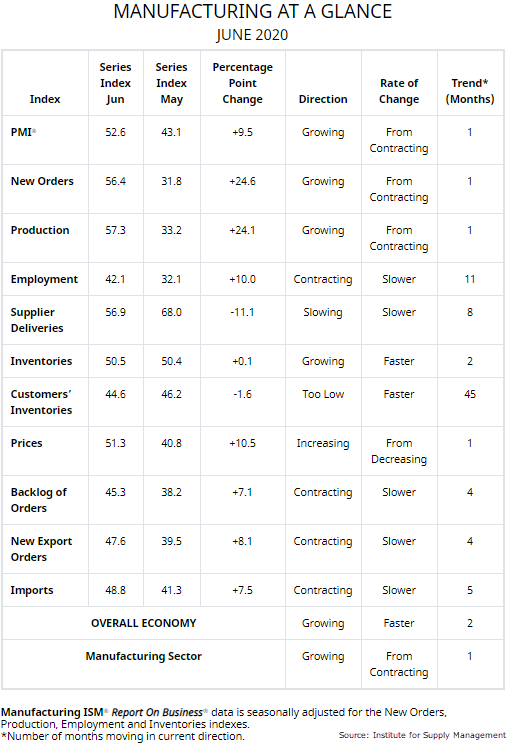
Task: Click the Customers' Inventories row label
Action: [41, 402]
